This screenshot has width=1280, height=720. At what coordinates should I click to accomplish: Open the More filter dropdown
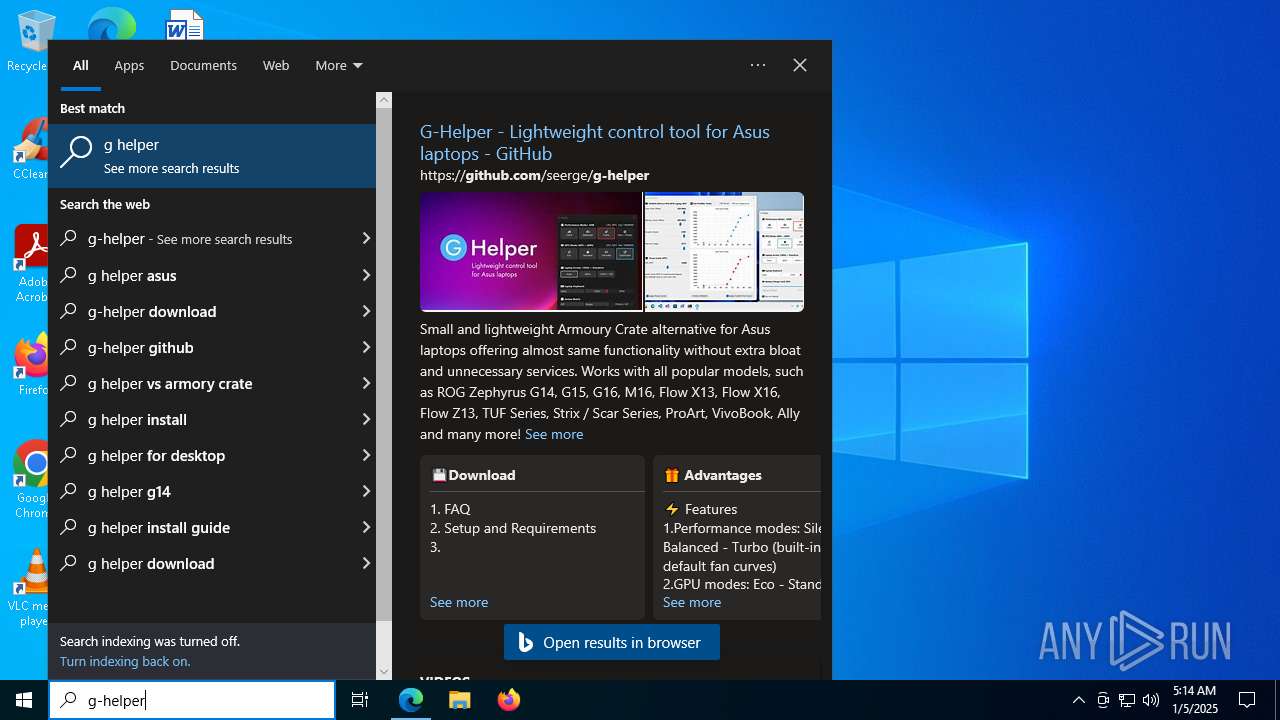(x=339, y=66)
